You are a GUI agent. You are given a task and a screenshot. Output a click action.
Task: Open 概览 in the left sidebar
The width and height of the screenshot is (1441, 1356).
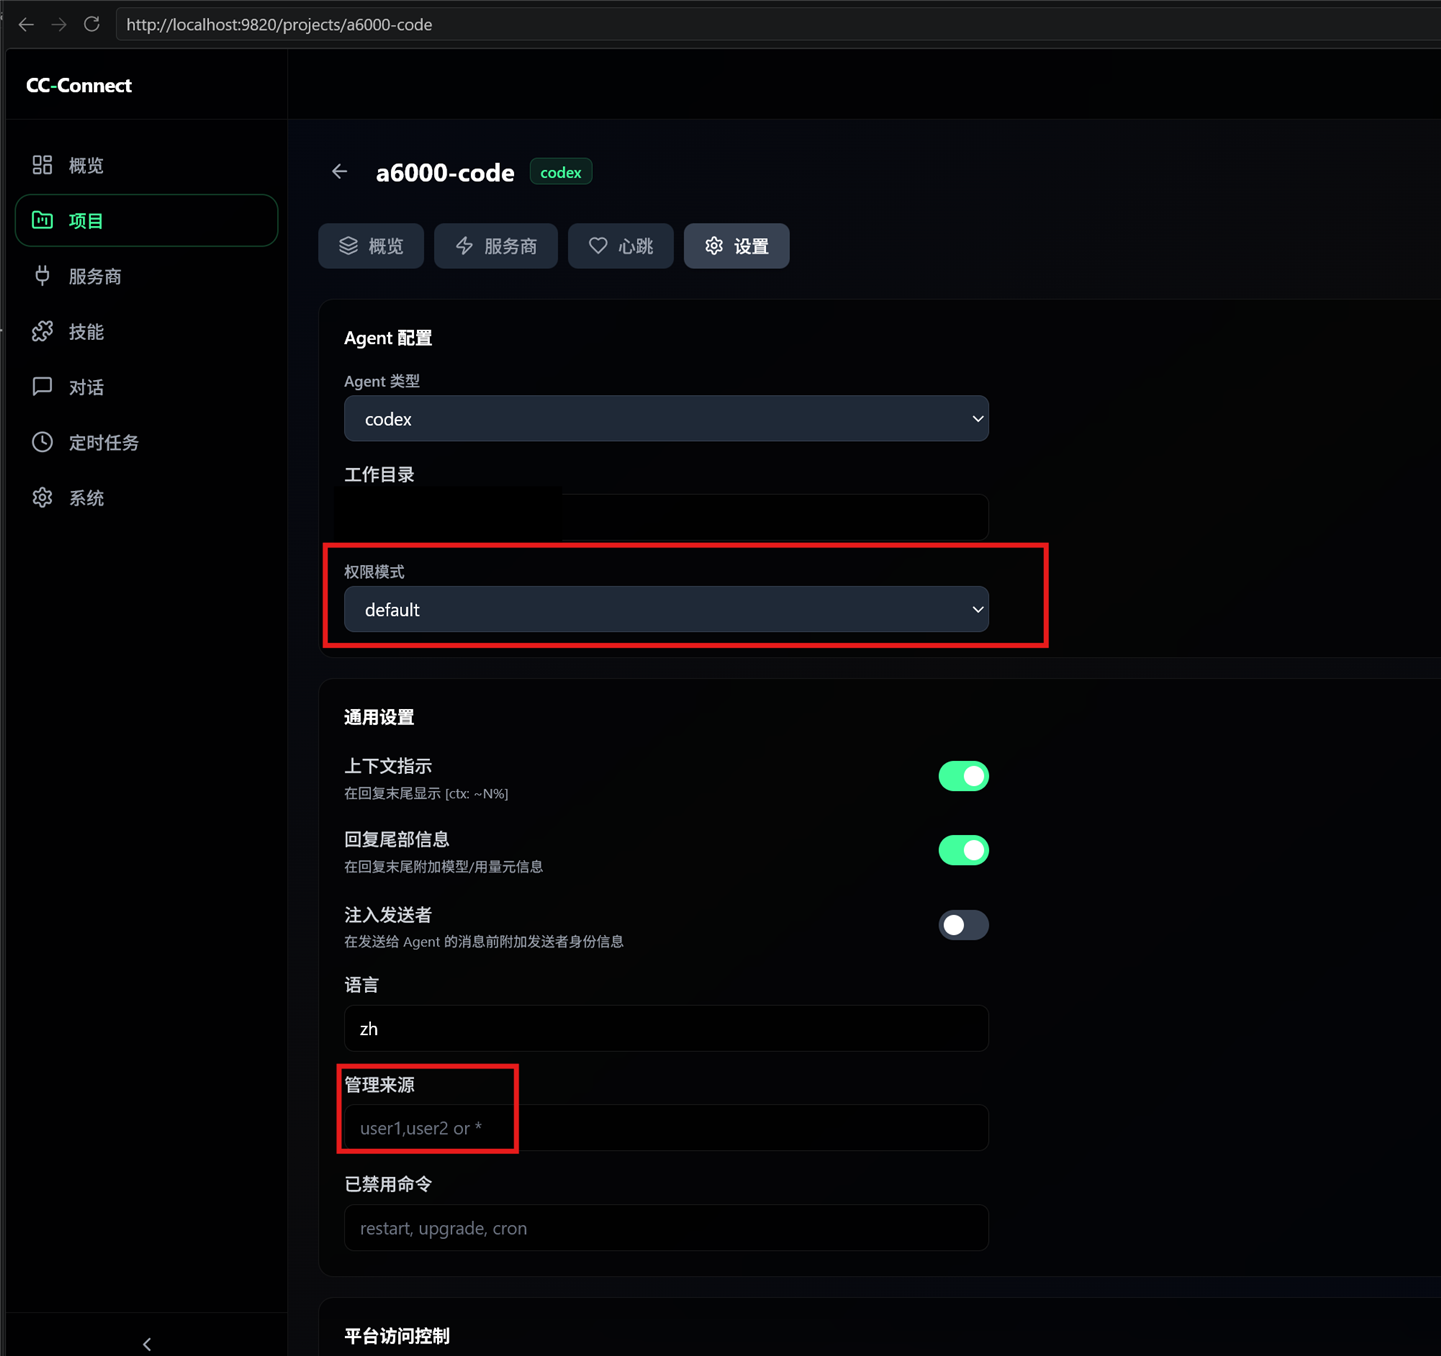(146, 165)
